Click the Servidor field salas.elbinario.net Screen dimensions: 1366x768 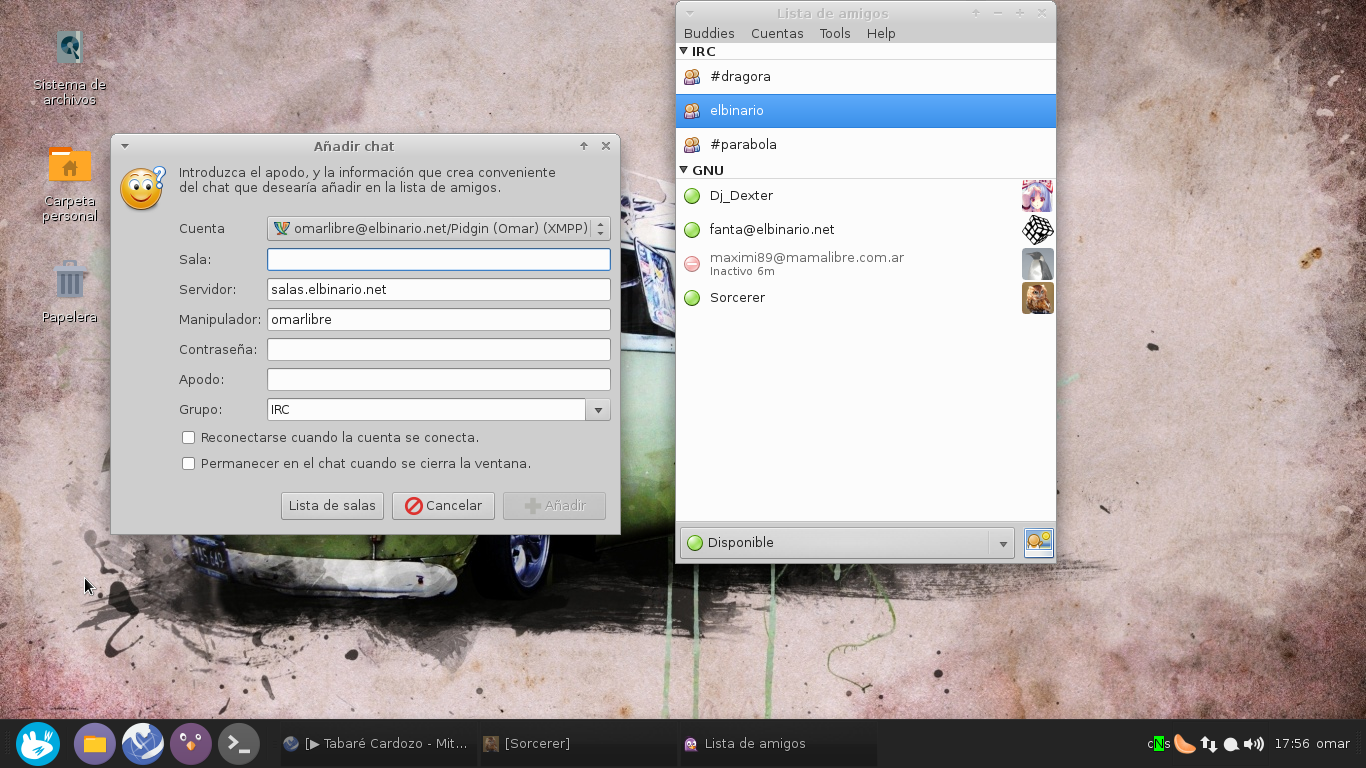pyautogui.click(x=439, y=290)
